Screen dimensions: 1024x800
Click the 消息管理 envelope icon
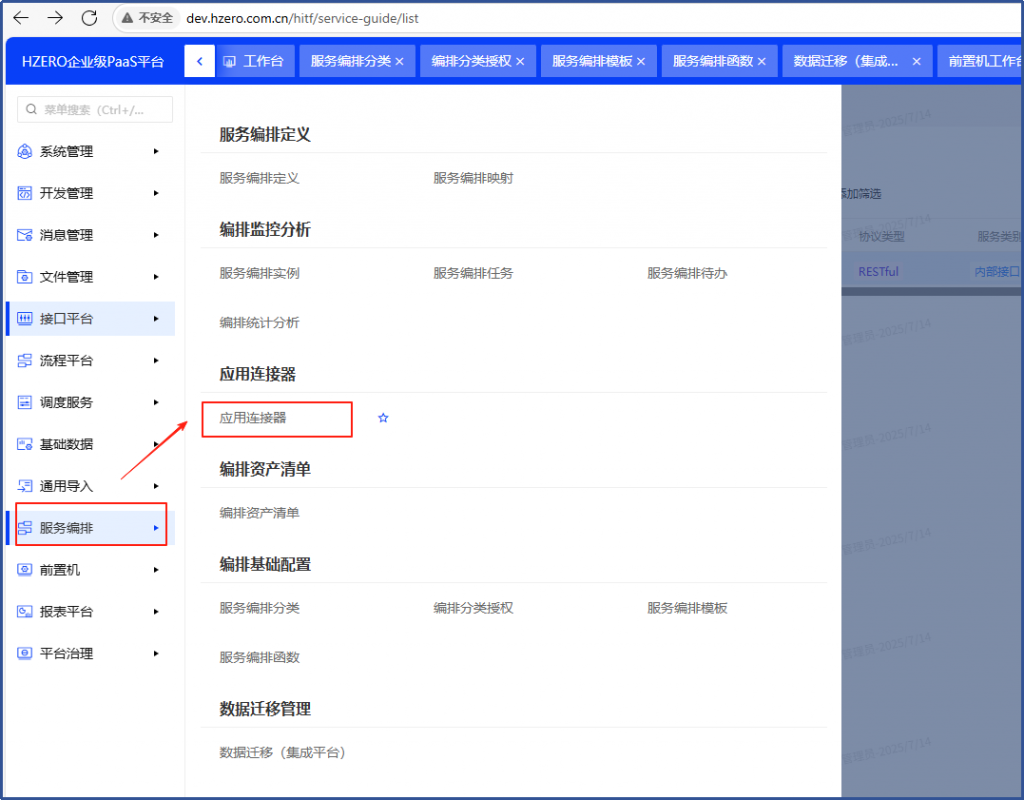point(25,235)
